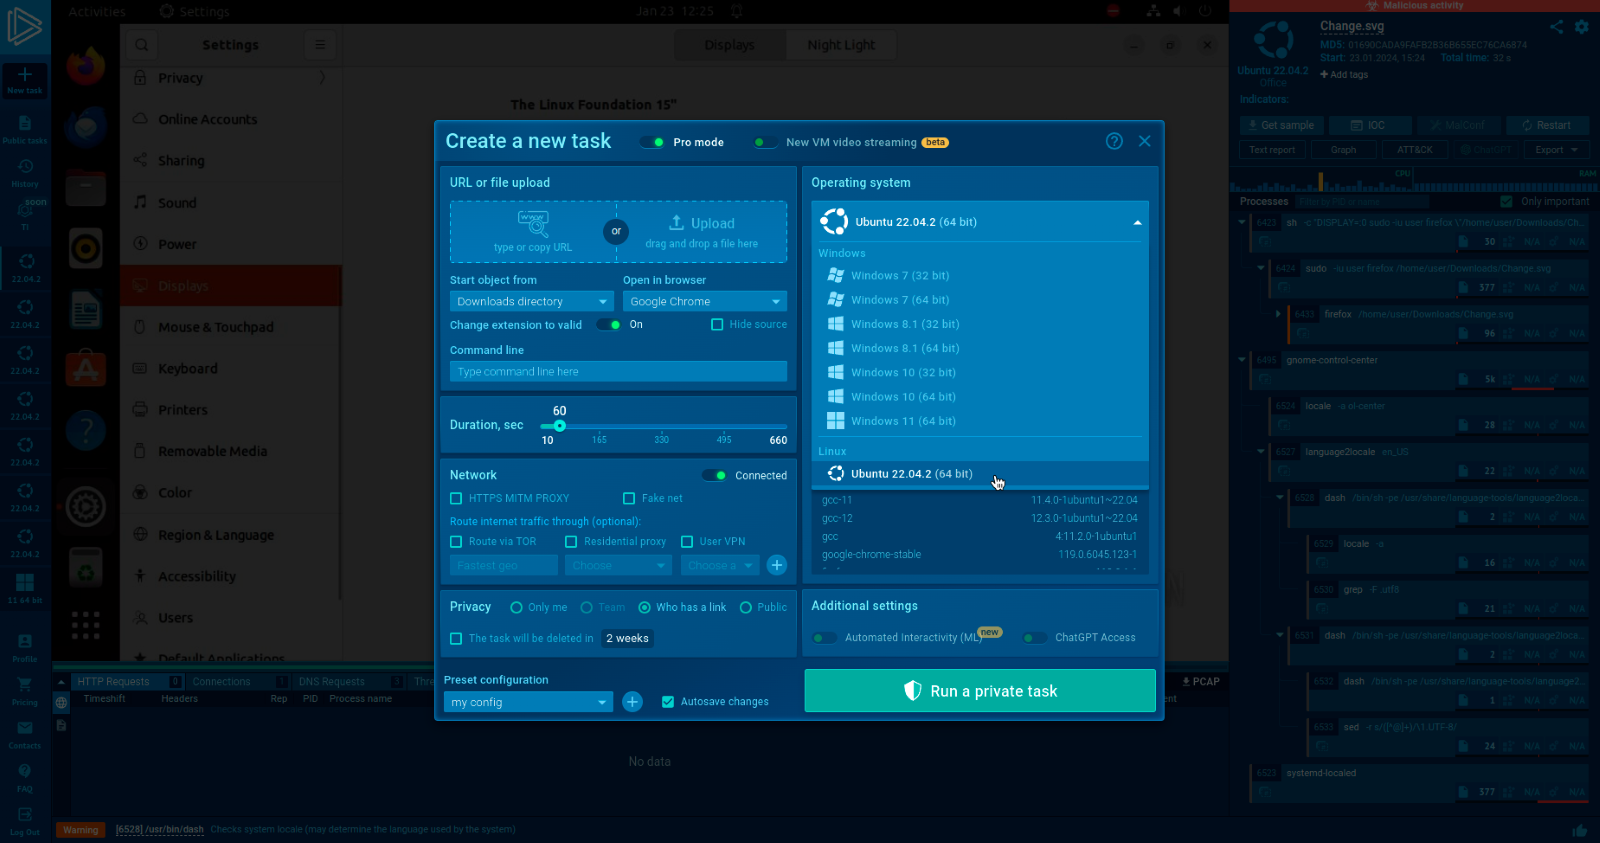Click the New task plus icon in sidebar
The height and width of the screenshot is (843, 1600).
(25, 75)
